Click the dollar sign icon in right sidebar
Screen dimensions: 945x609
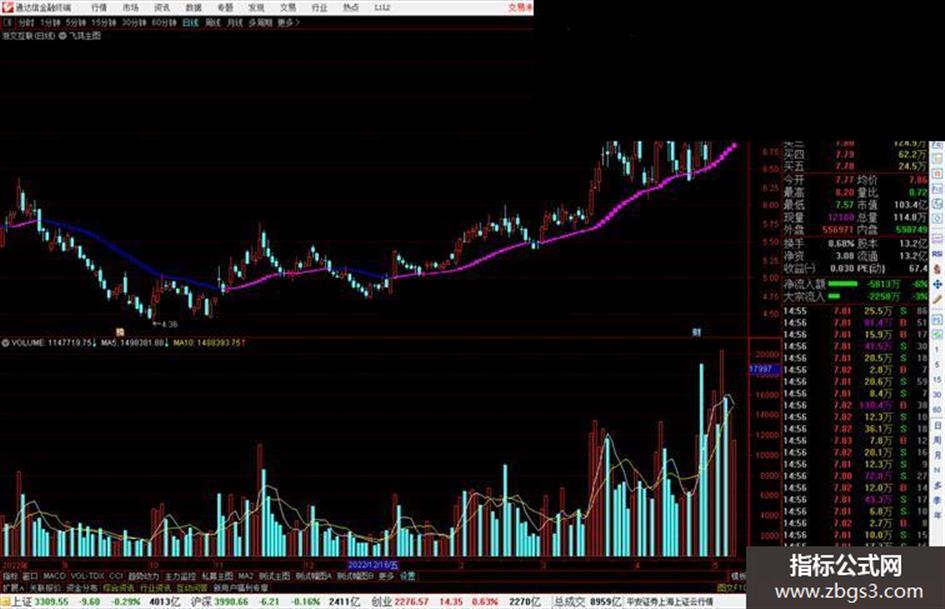click(937, 269)
